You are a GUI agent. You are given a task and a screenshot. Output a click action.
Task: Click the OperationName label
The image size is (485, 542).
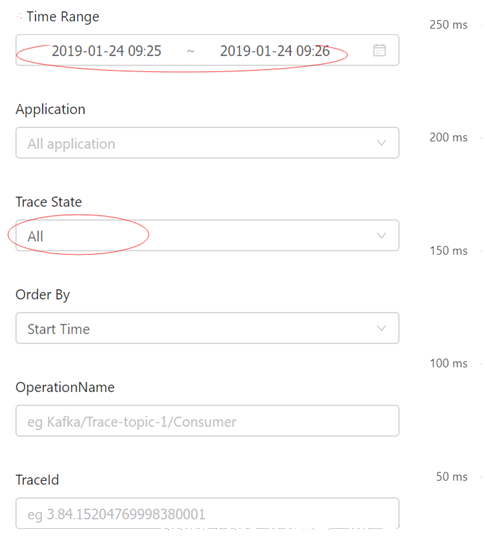pyautogui.click(x=65, y=387)
